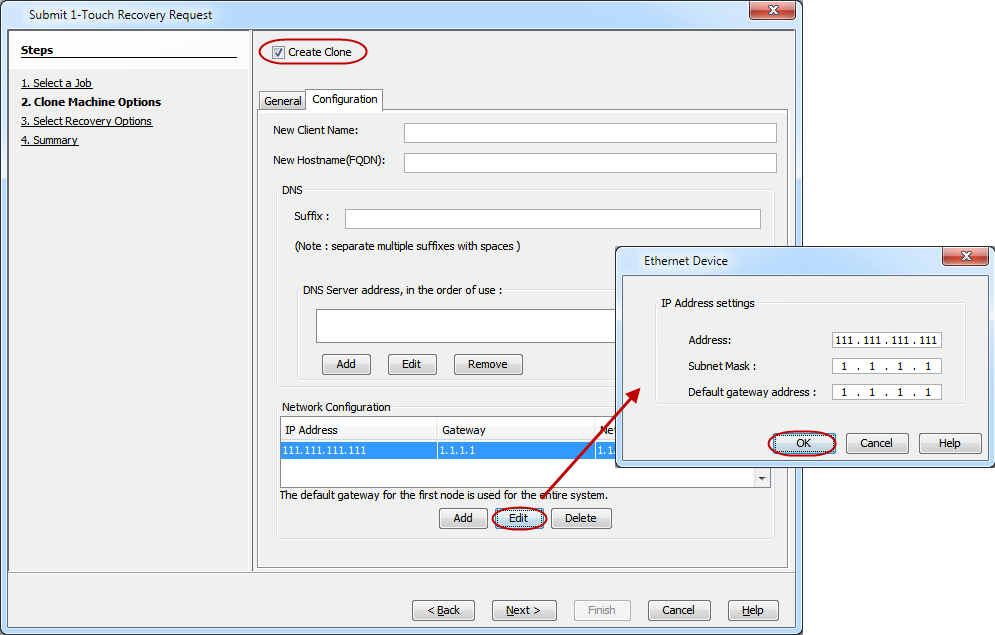Open the Select a Job step
995x635 pixels.
56,83
